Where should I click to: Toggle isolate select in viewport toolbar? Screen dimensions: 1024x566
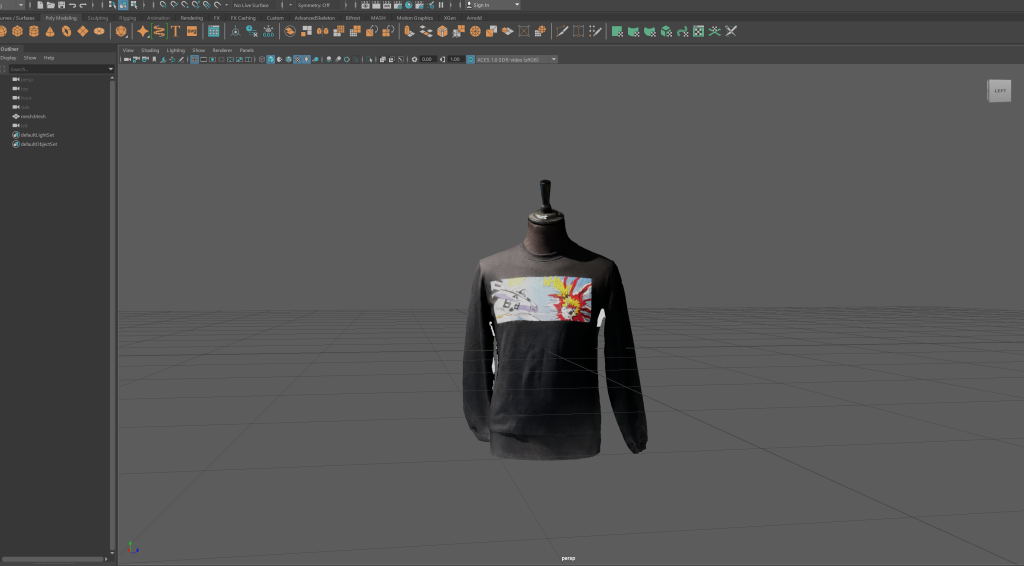coord(370,59)
